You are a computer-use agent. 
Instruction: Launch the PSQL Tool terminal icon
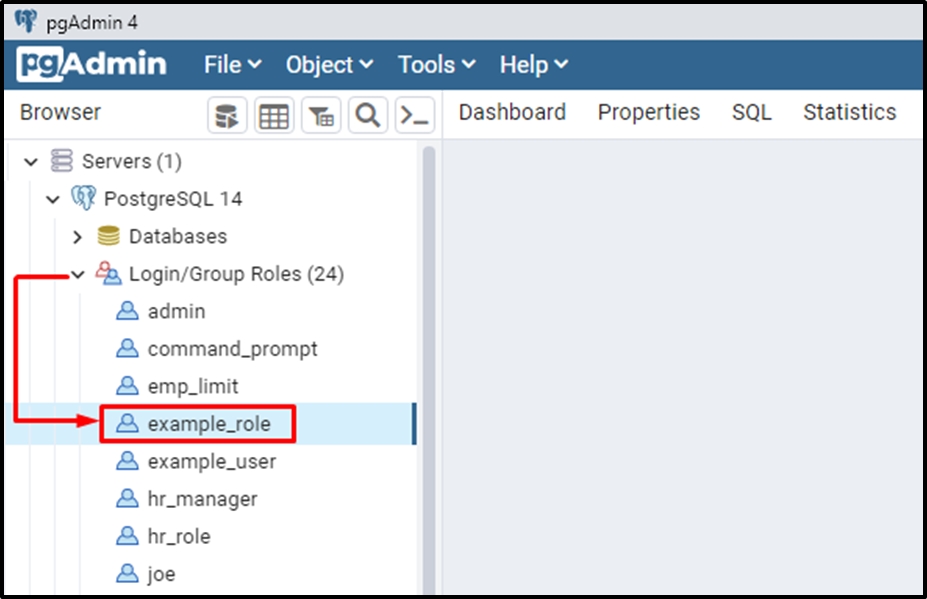[414, 116]
